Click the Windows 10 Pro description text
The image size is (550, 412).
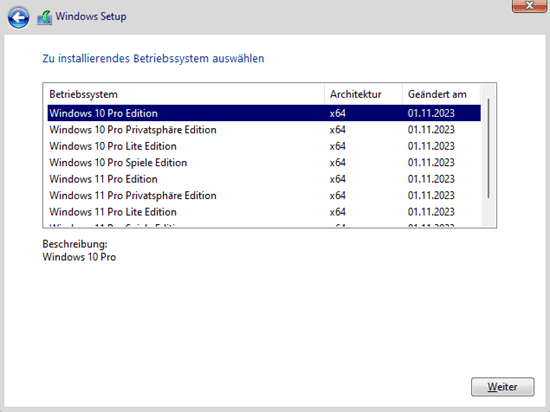click(x=79, y=257)
